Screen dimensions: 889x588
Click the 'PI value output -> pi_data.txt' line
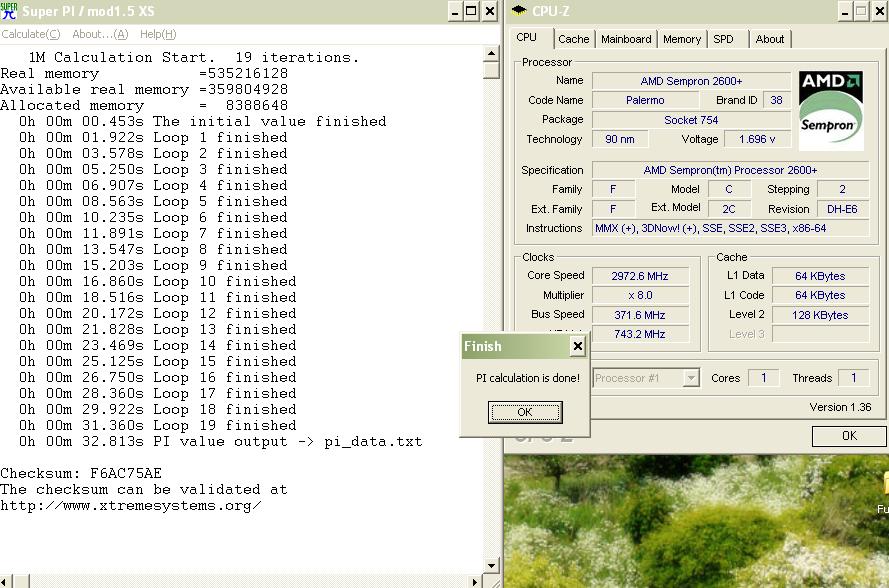tap(221, 441)
